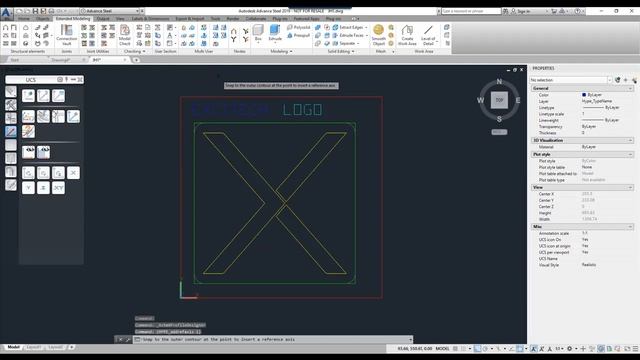640x360 pixels.
Task: Open the status bar customization menu icon
Action: (635, 349)
